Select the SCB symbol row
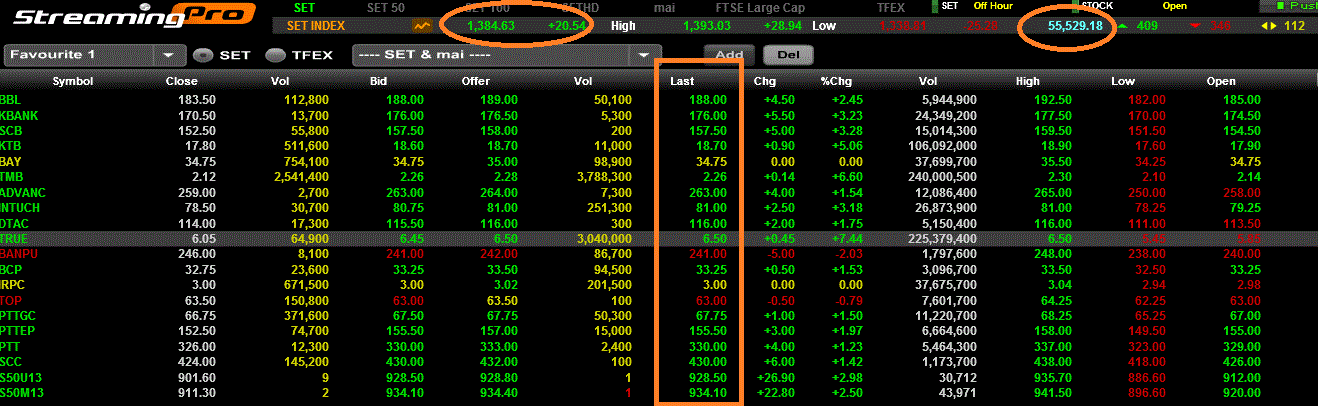 pyautogui.click(x=659, y=131)
